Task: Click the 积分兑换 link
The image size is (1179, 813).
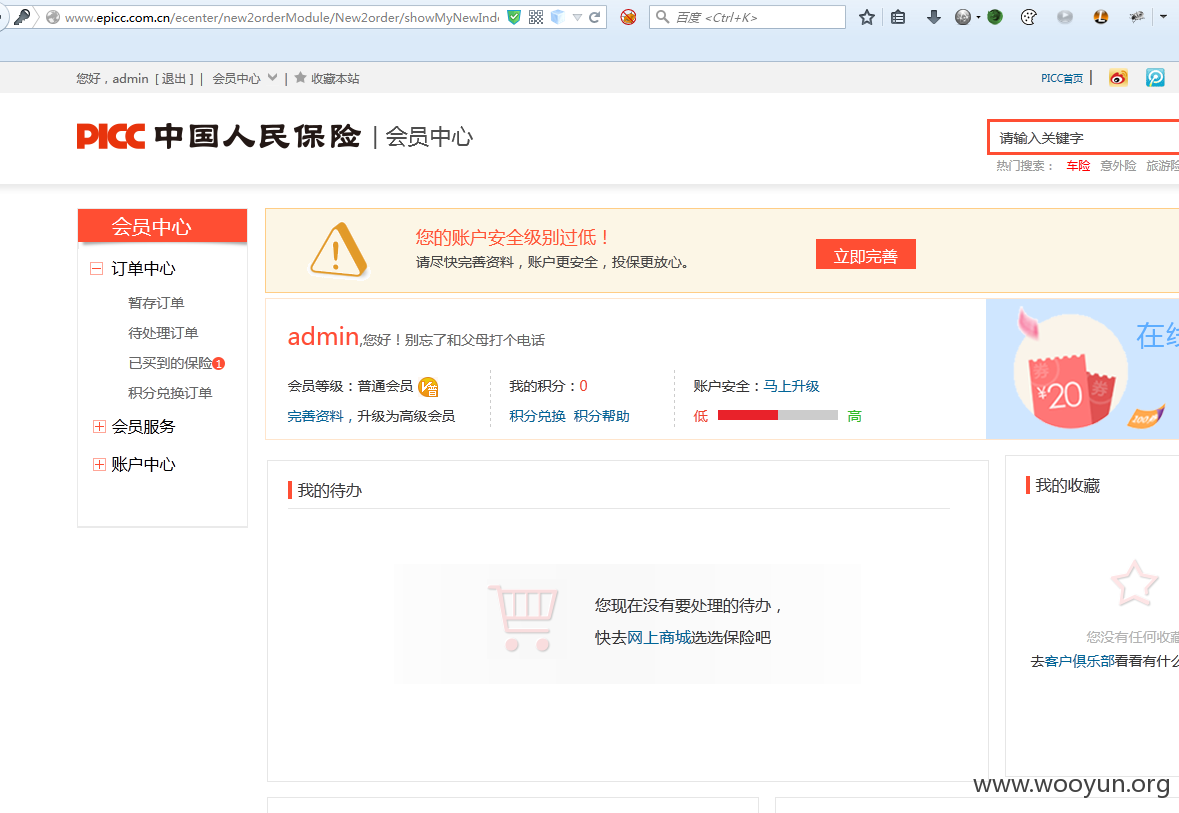Action: 537,417
